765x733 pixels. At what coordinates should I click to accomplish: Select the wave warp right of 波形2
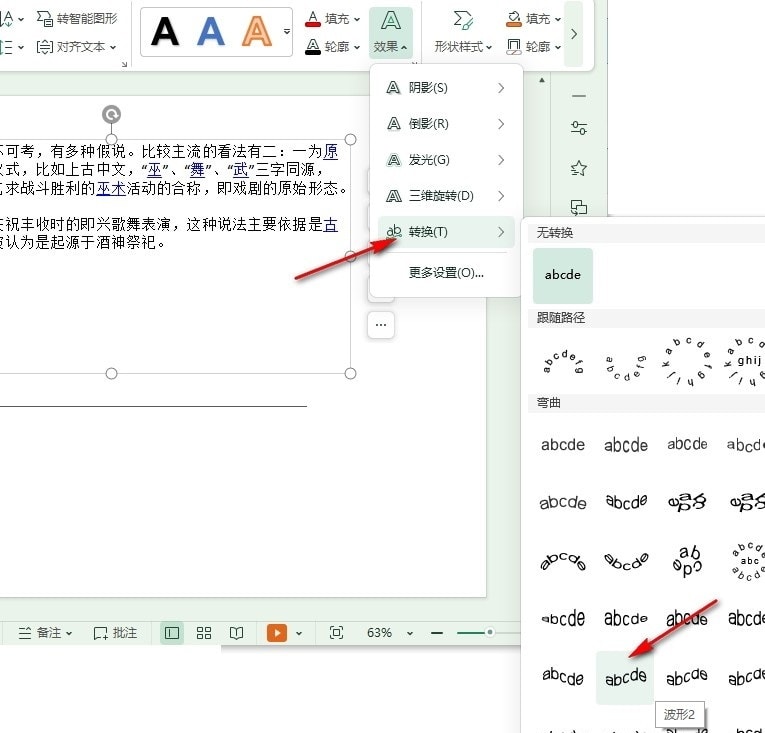(687, 676)
